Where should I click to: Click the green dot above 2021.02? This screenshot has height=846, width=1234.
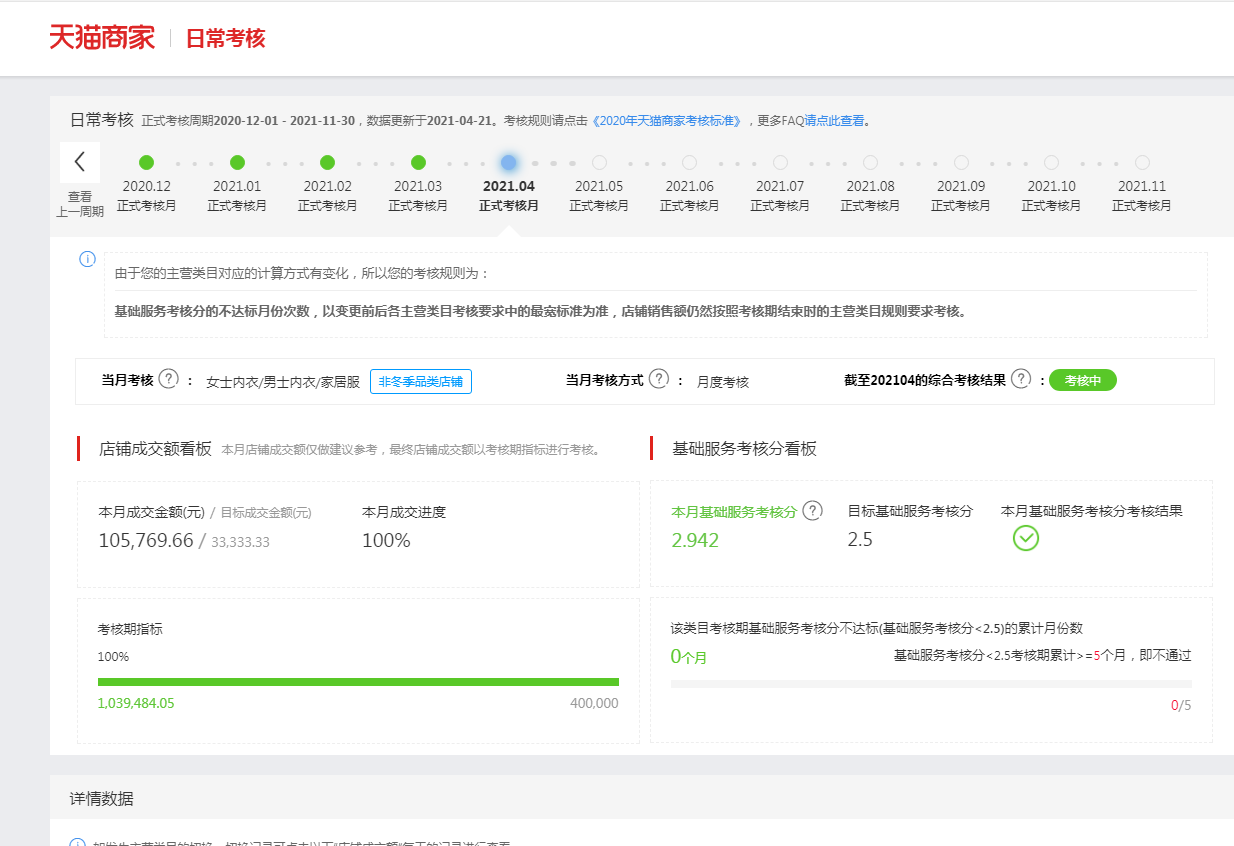click(x=327, y=162)
